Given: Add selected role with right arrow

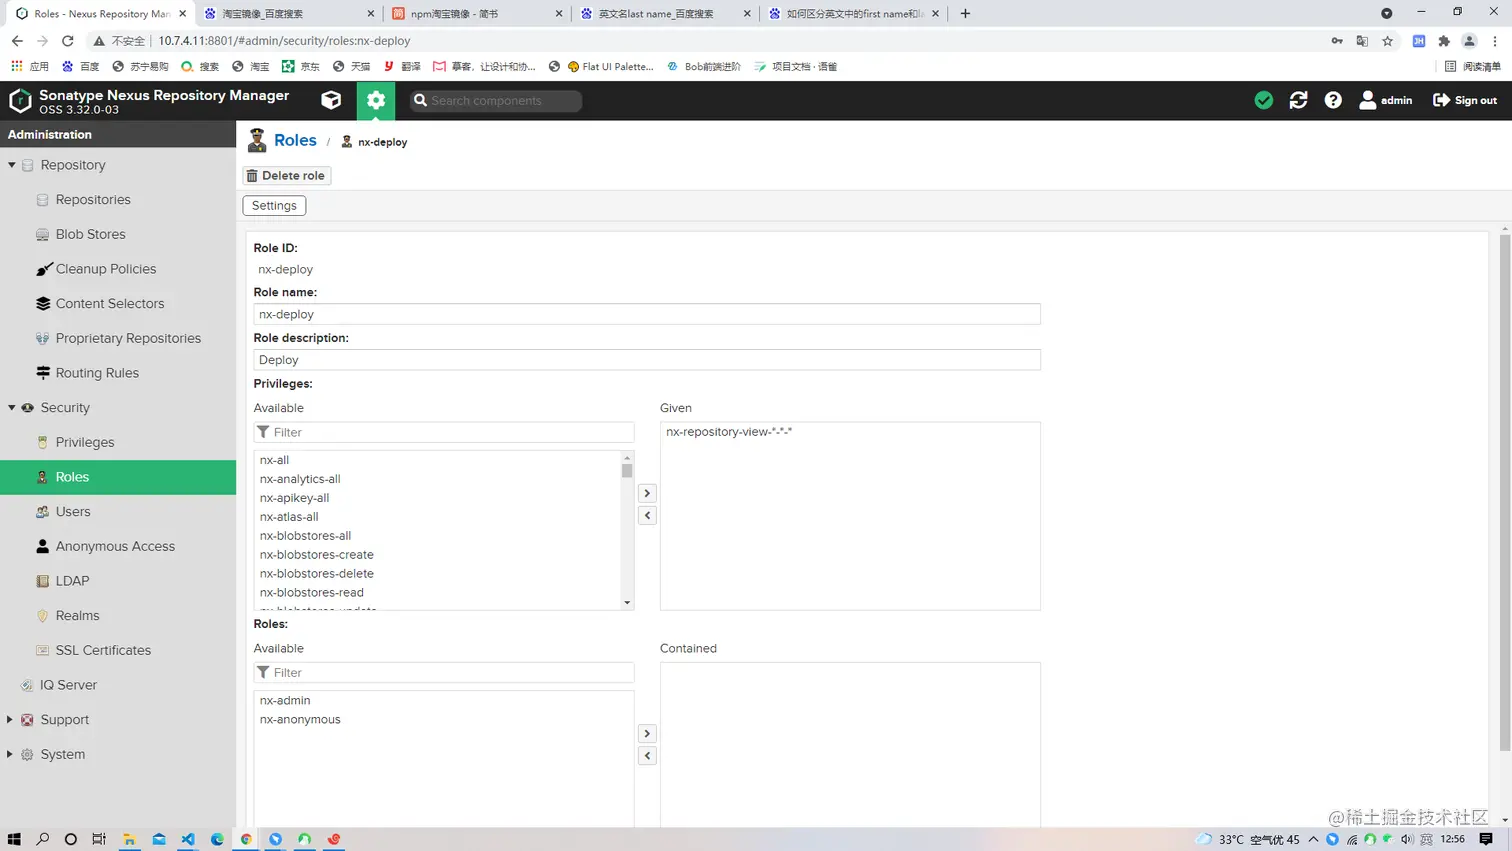Looking at the screenshot, I should [647, 734].
